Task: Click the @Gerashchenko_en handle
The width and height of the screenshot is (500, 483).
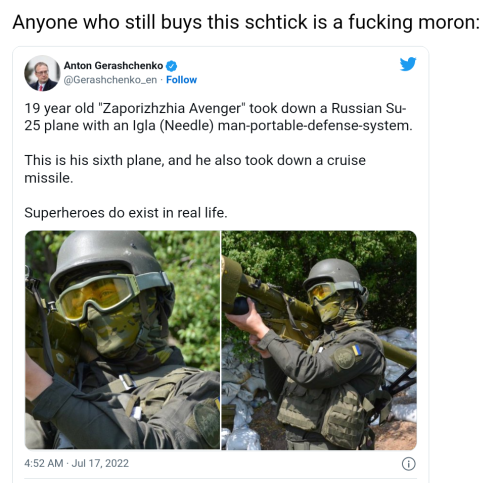Action: point(110,80)
